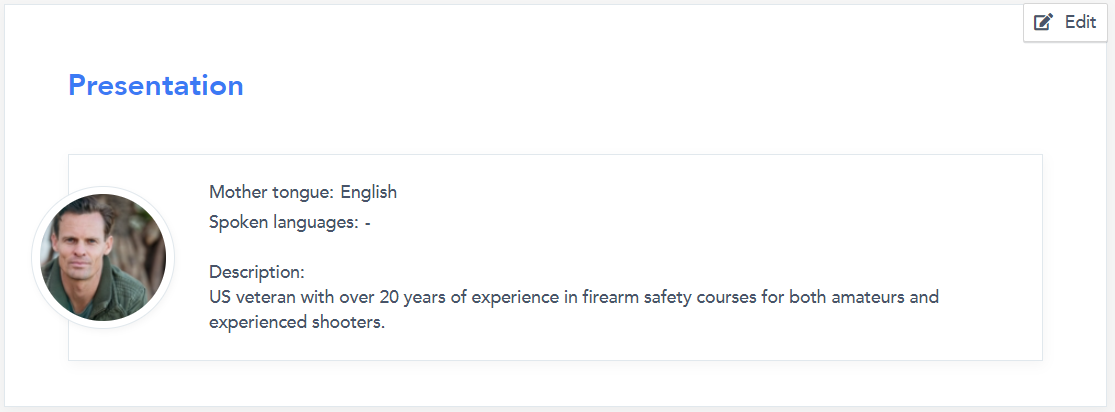
Task: Open the instructor profile photo
Action: click(x=103, y=257)
